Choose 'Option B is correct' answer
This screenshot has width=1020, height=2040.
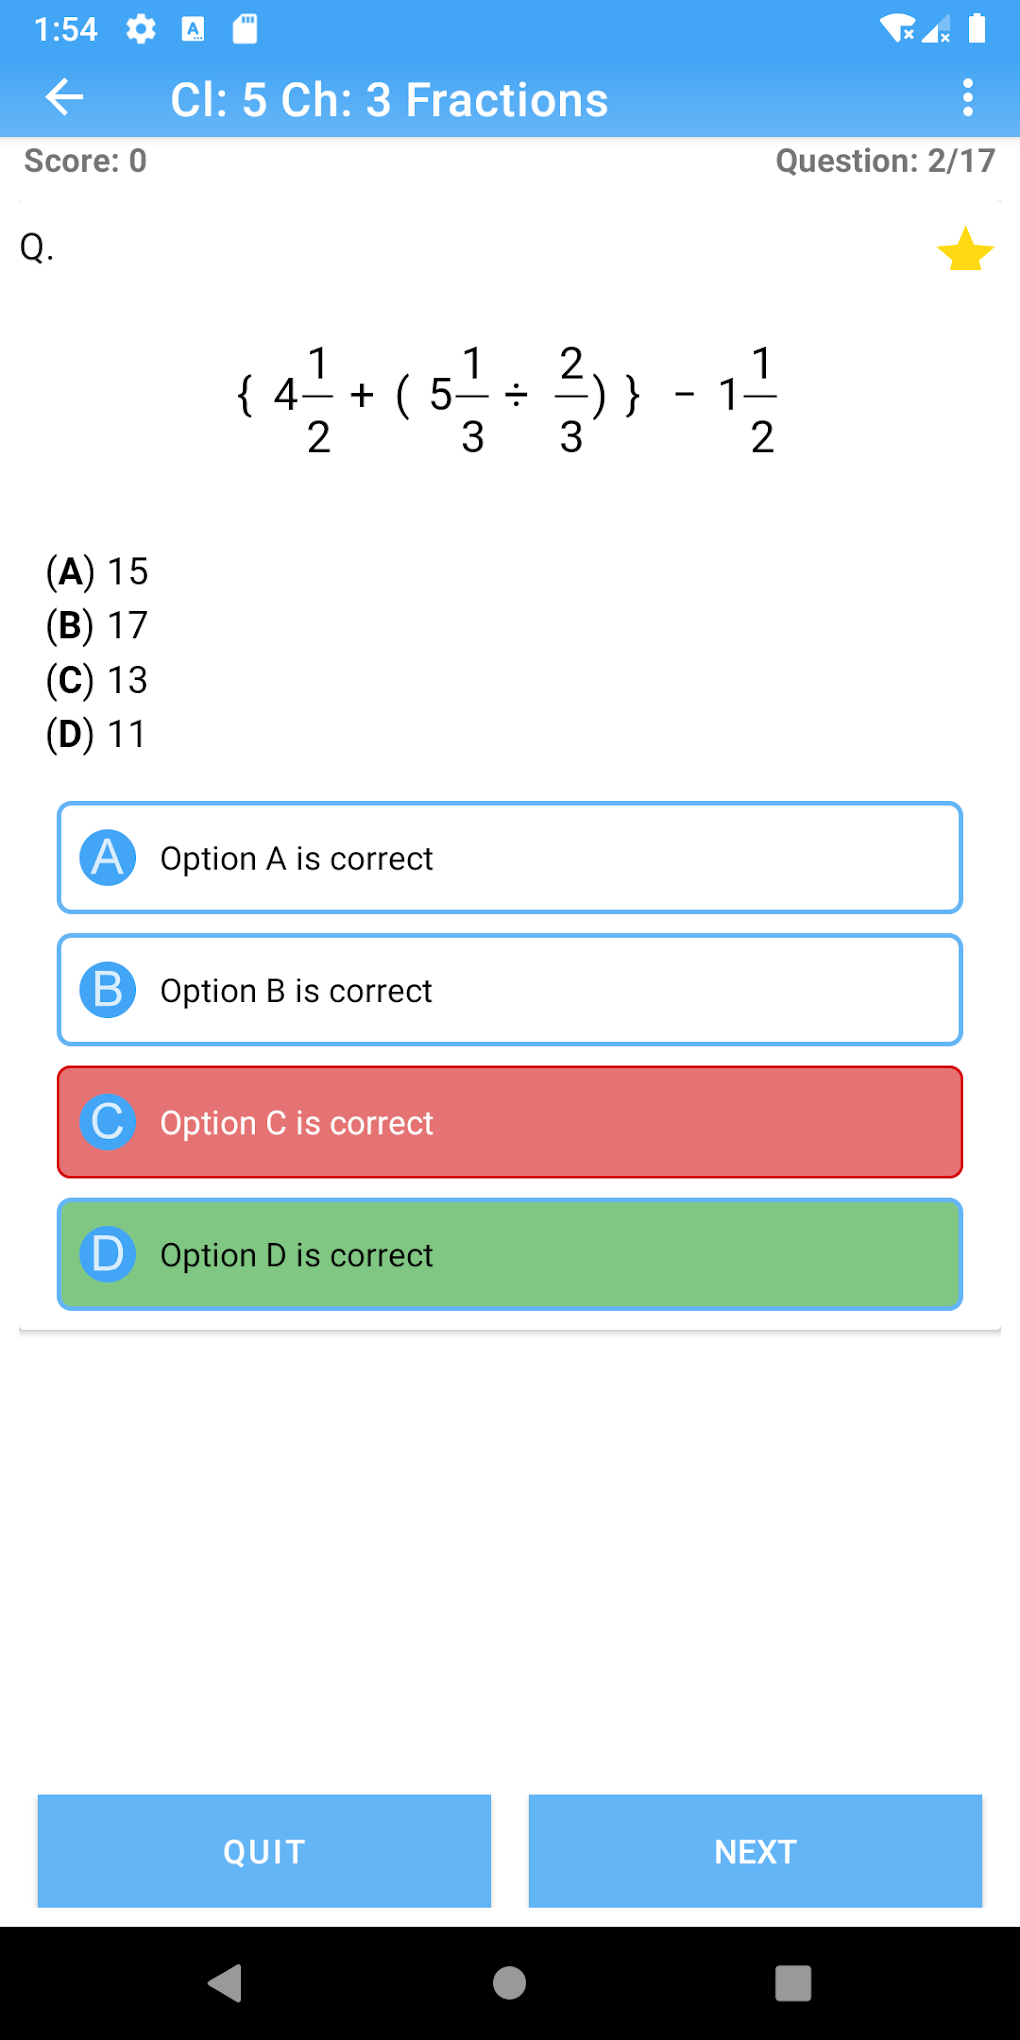pos(510,990)
